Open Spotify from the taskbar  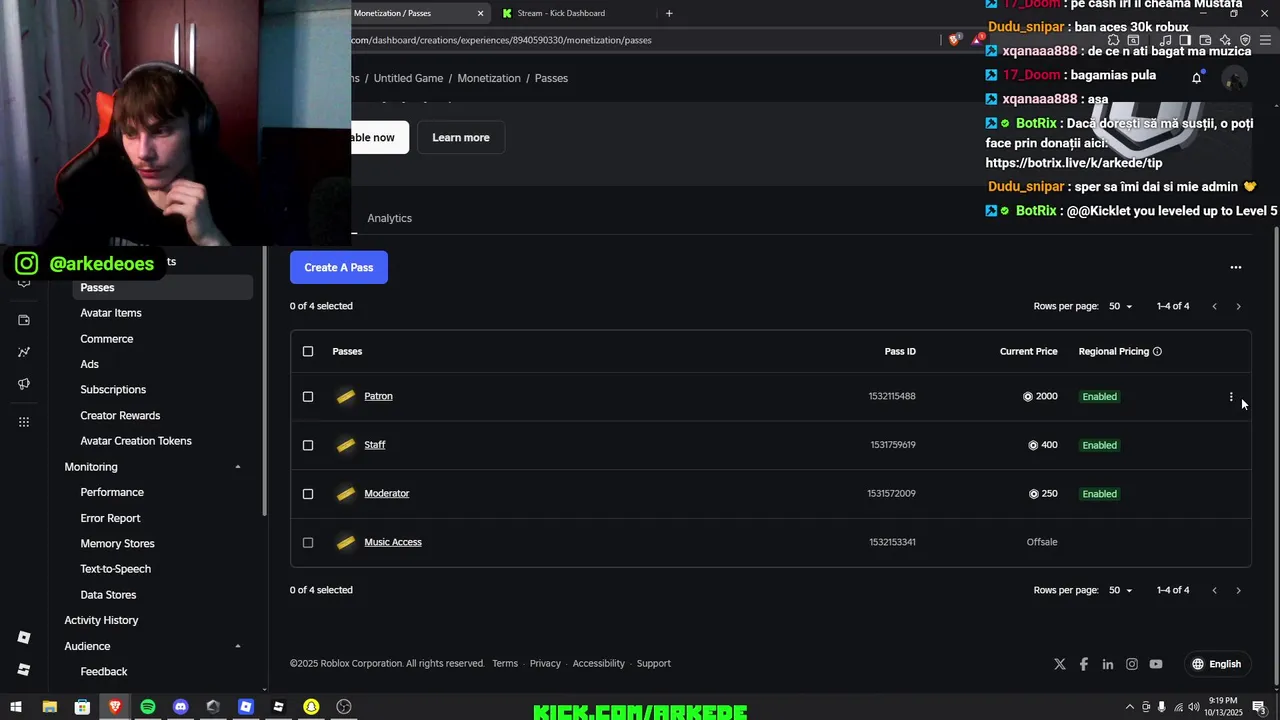point(148,707)
